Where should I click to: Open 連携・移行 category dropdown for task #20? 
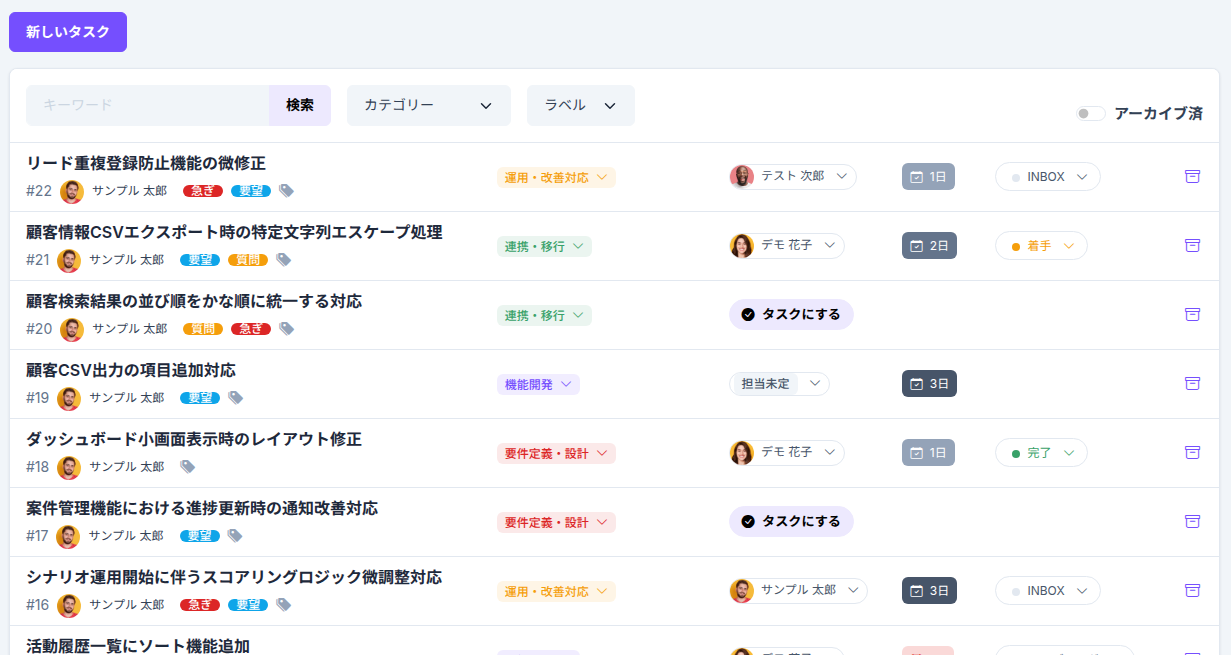coord(544,315)
